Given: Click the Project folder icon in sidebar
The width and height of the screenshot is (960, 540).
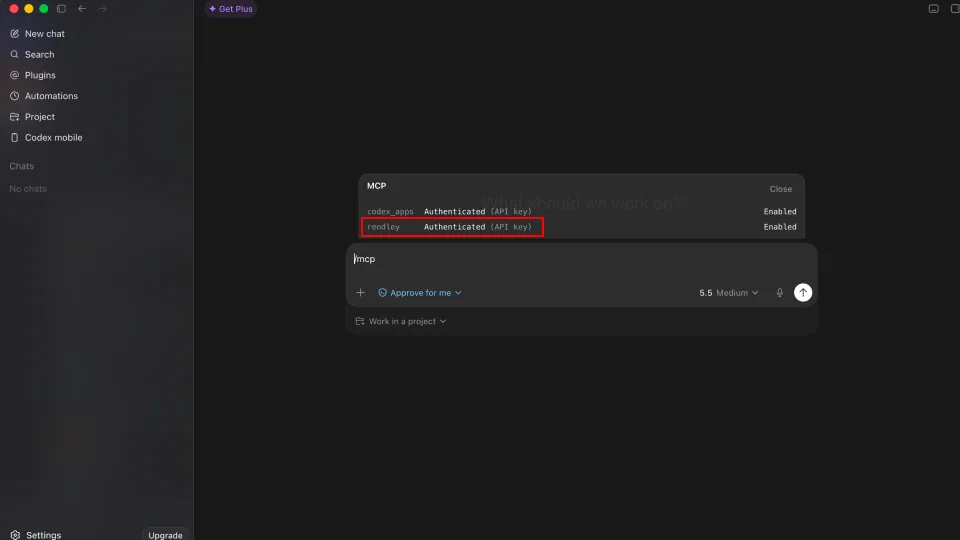Looking at the screenshot, I should coord(15,117).
